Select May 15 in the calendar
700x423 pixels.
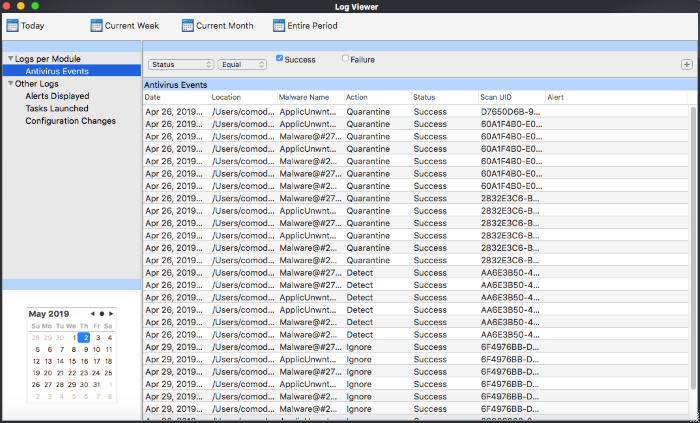click(x=72, y=361)
